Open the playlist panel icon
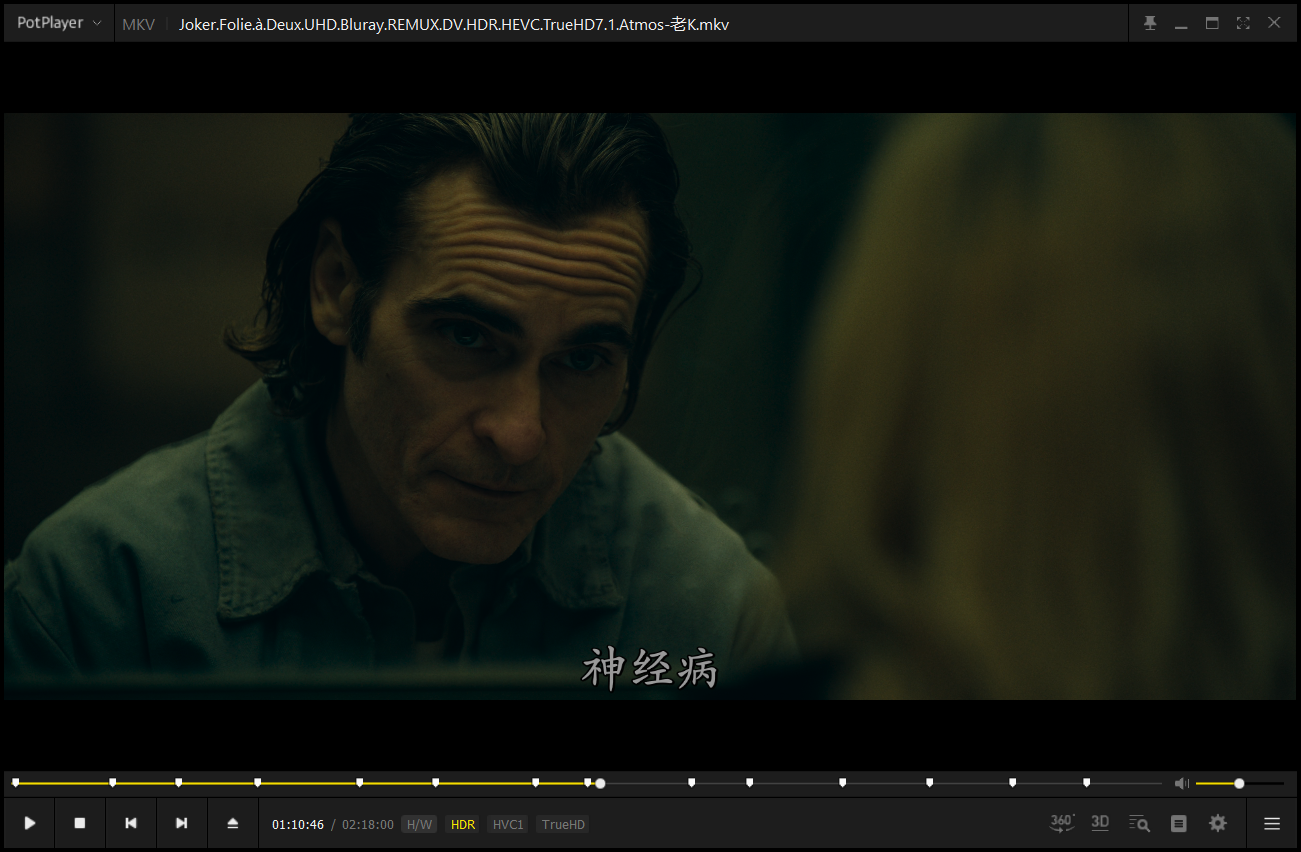Viewport: 1301px width, 852px height. click(1178, 823)
